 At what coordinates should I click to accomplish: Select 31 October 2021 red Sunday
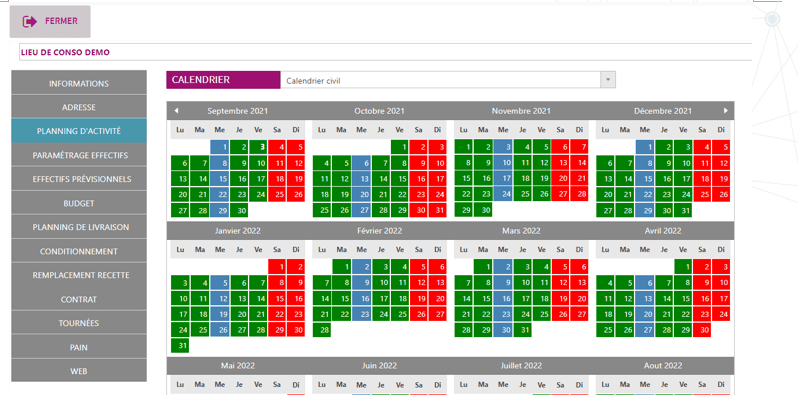tap(438, 211)
